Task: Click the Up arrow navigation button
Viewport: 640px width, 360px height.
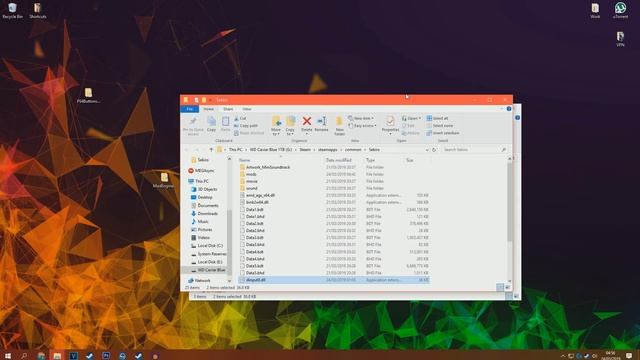Action: click(x=211, y=150)
